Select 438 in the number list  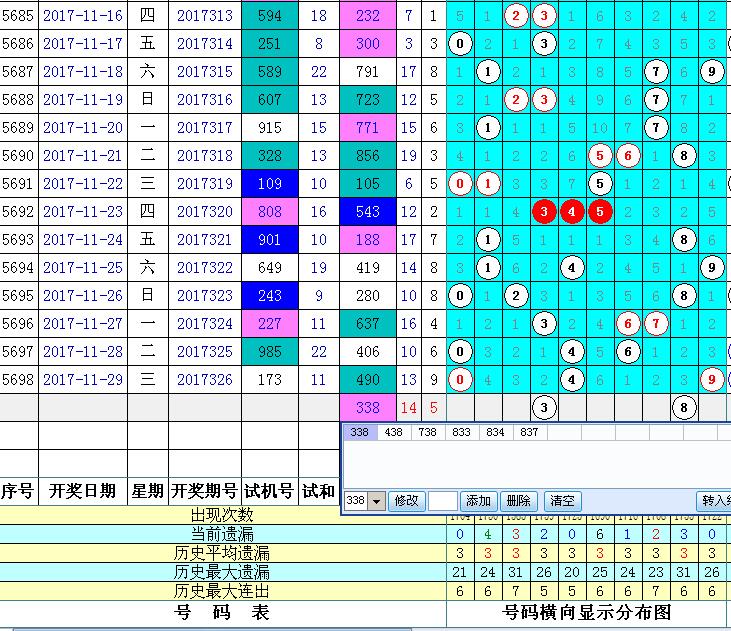pyautogui.click(x=393, y=432)
